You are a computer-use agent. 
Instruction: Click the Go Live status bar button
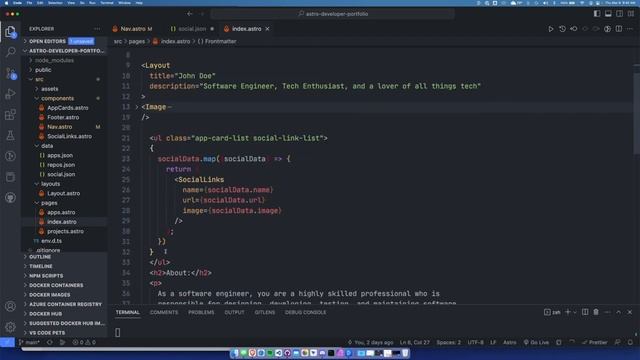pos(536,342)
